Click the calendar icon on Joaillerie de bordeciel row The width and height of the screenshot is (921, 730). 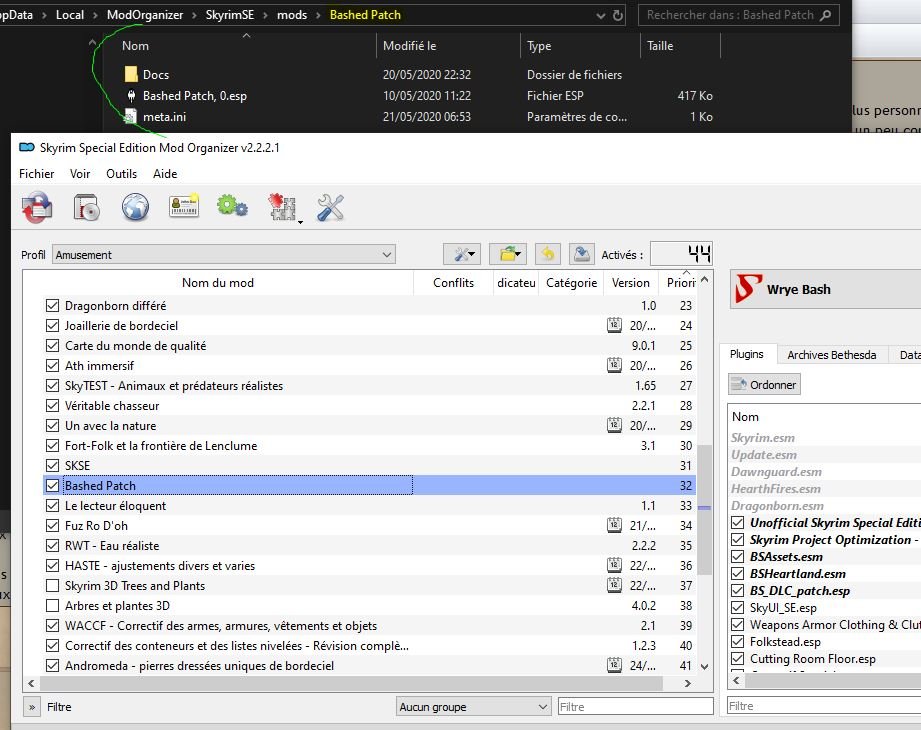click(x=614, y=325)
